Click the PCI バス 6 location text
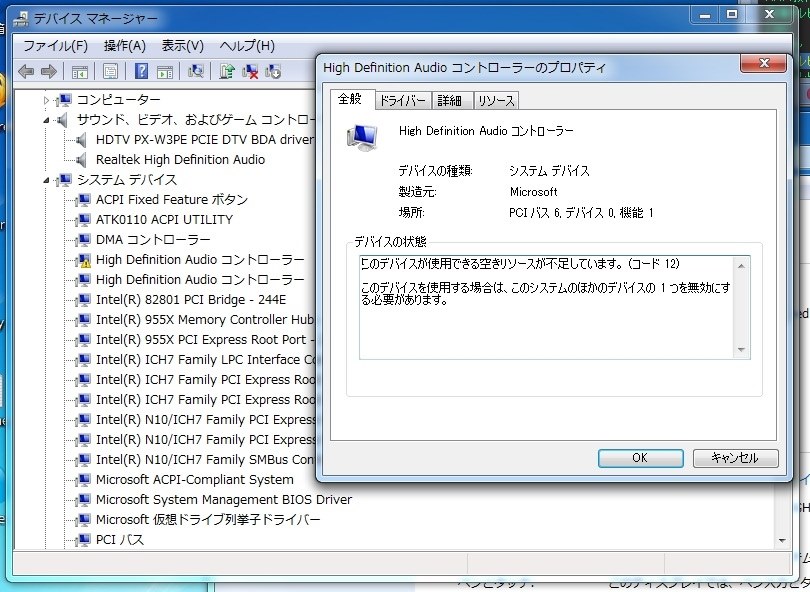Viewport: 810px width, 592px height. [581, 213]
